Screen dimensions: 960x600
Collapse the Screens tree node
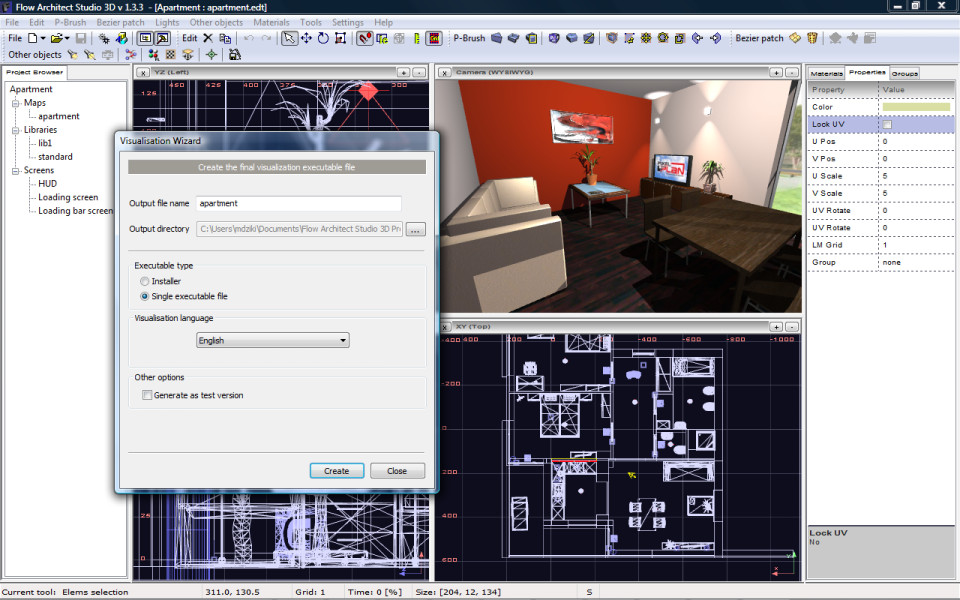(x=15, y=170)
